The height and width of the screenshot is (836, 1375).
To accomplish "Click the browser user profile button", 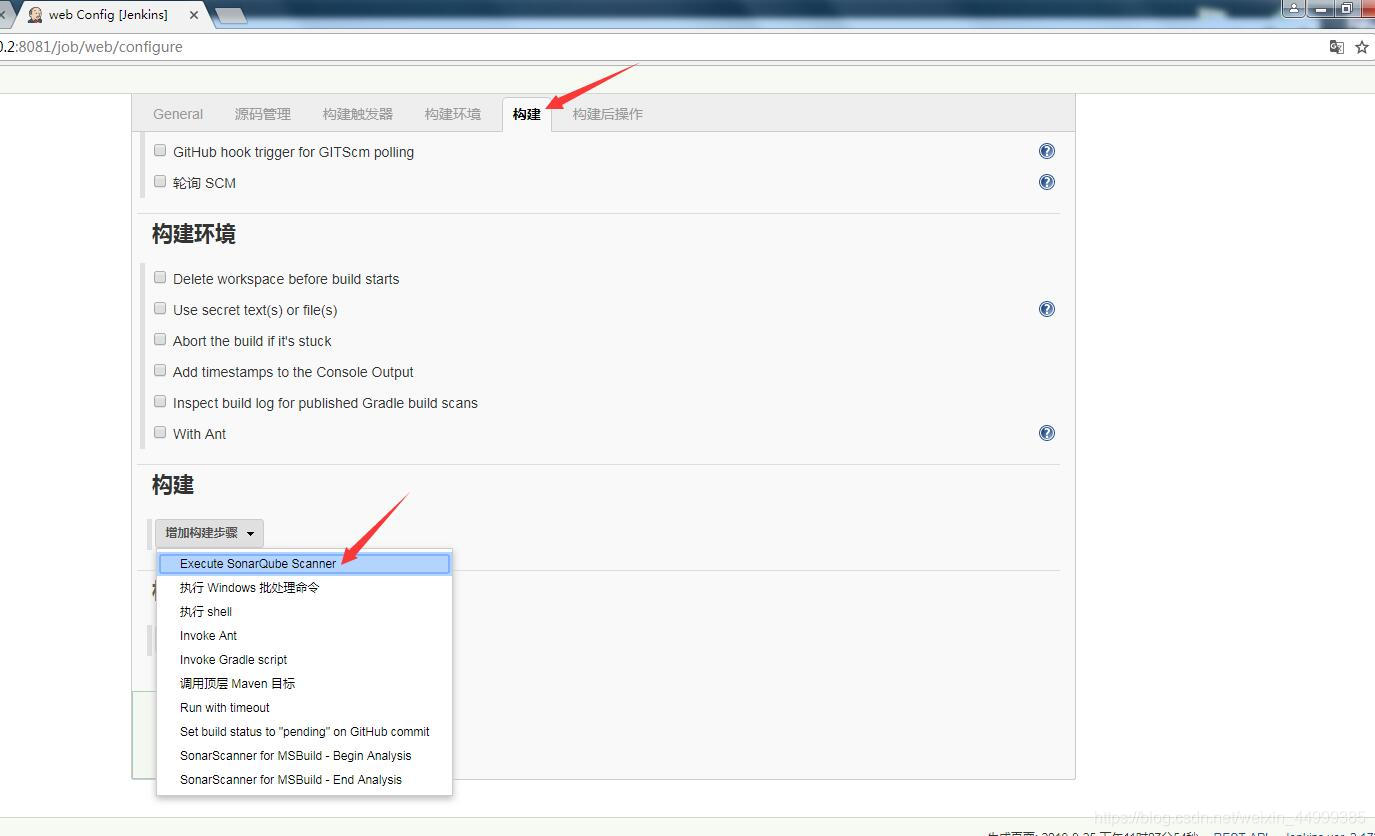I will [1294, 9].
